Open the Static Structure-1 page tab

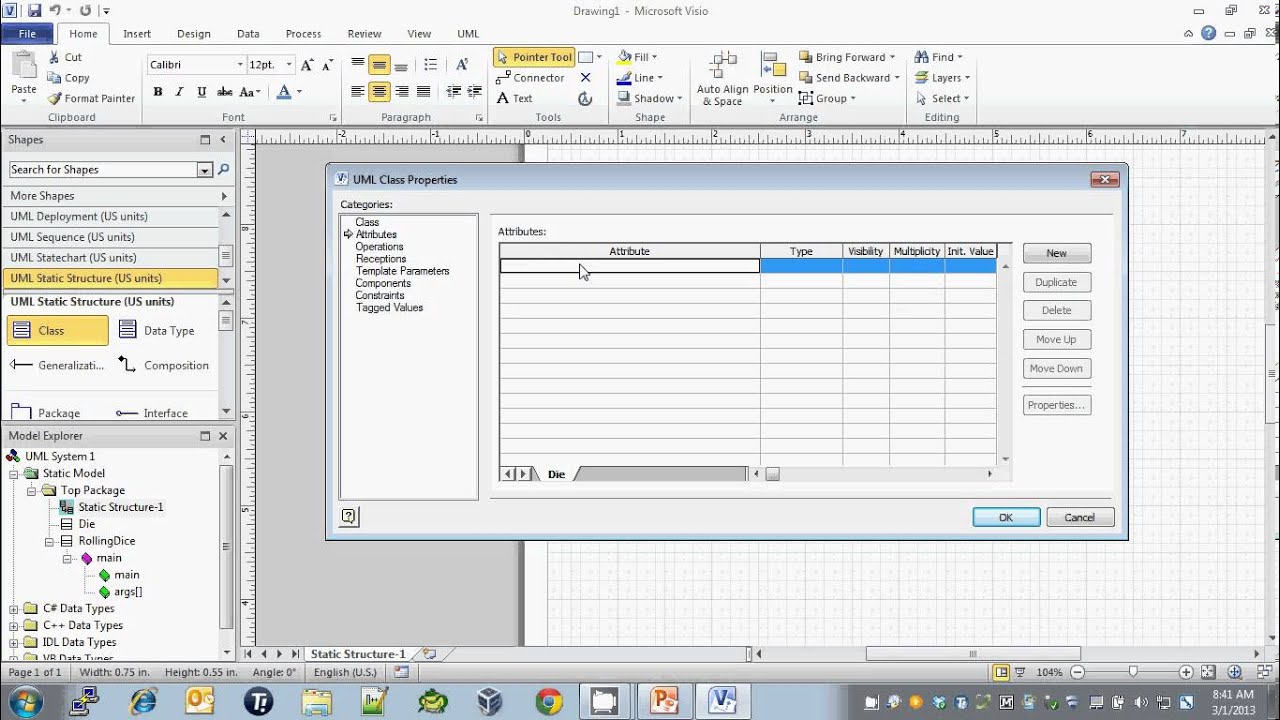point(358,654)
